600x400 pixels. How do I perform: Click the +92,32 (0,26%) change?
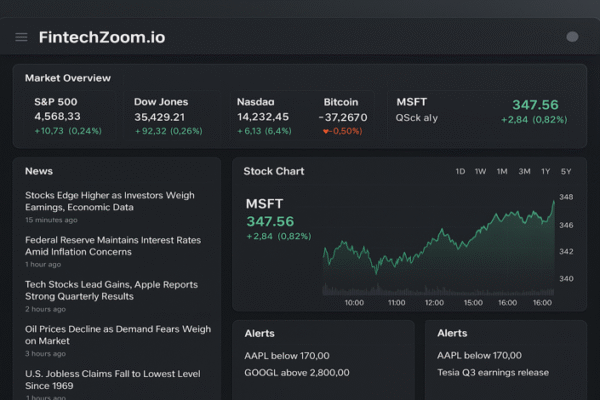[x=169, y=131]
